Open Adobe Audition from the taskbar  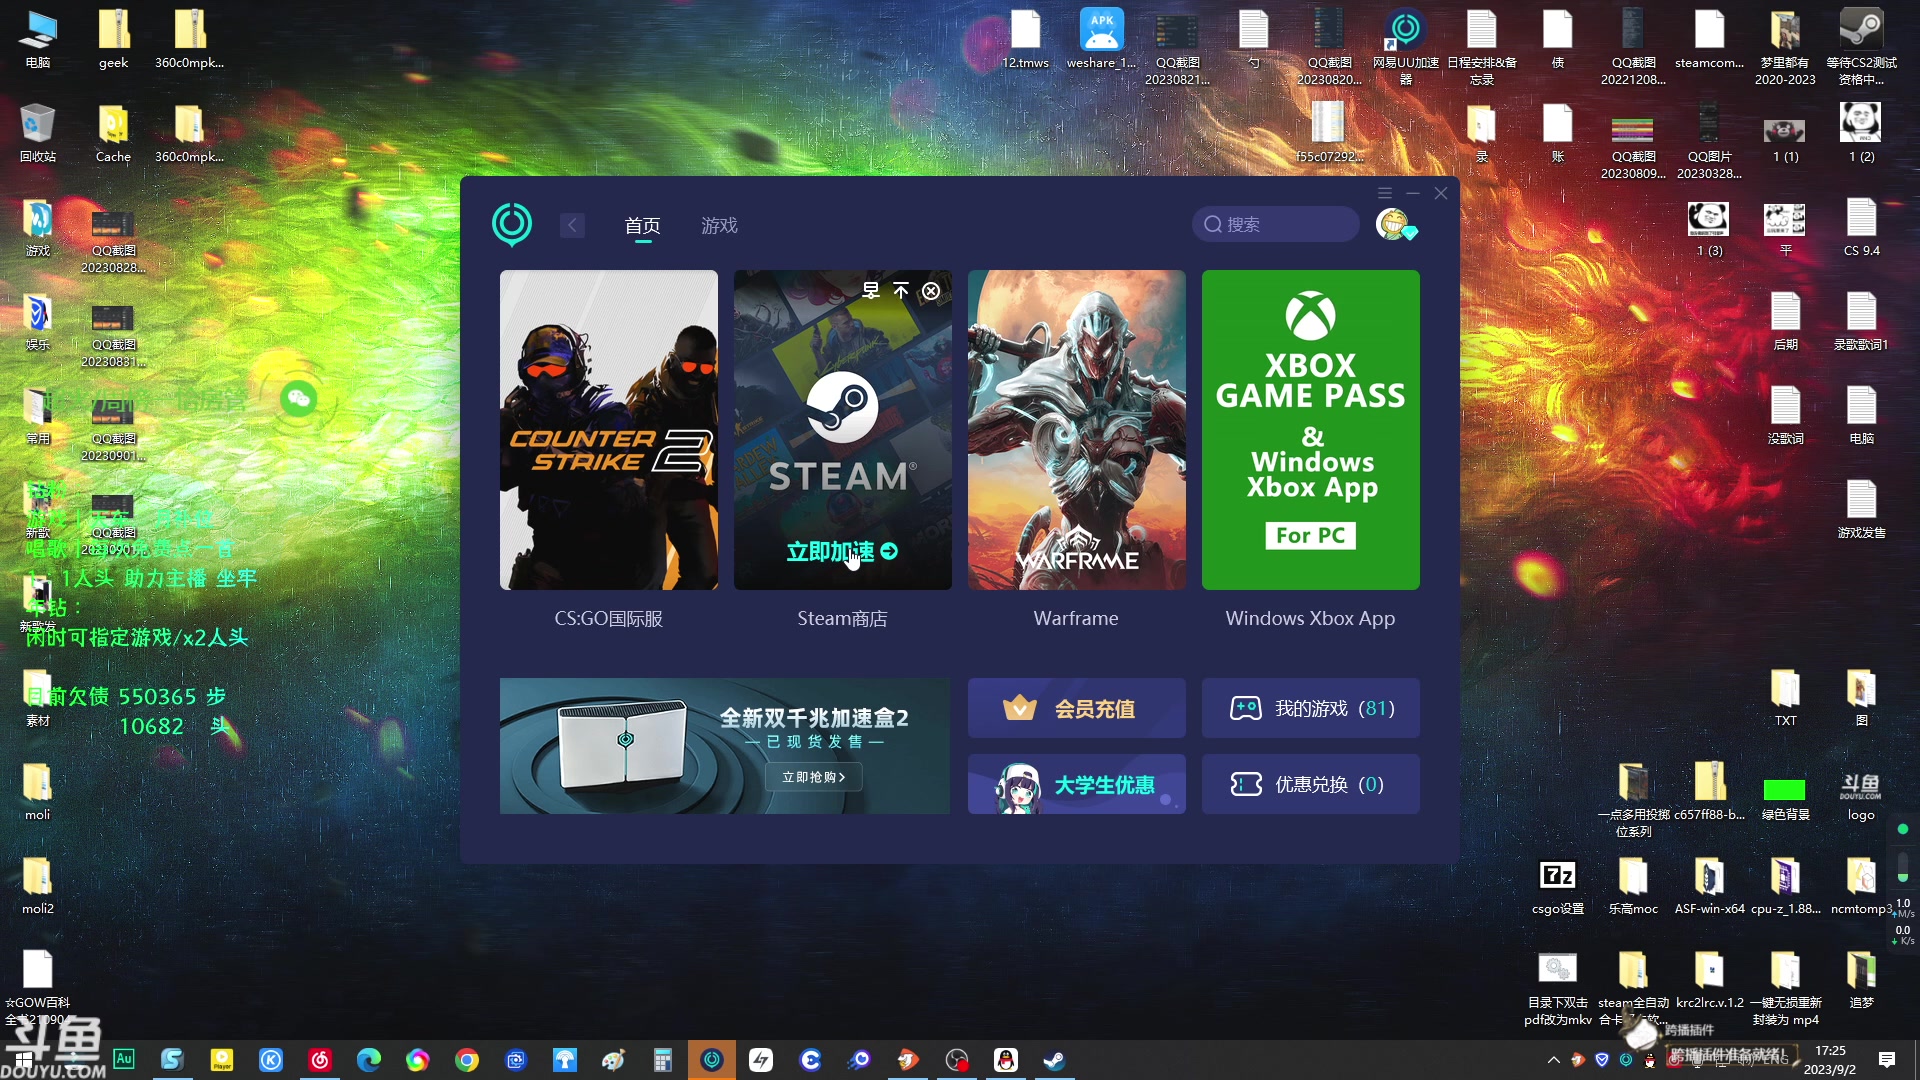pos(123,1059)
